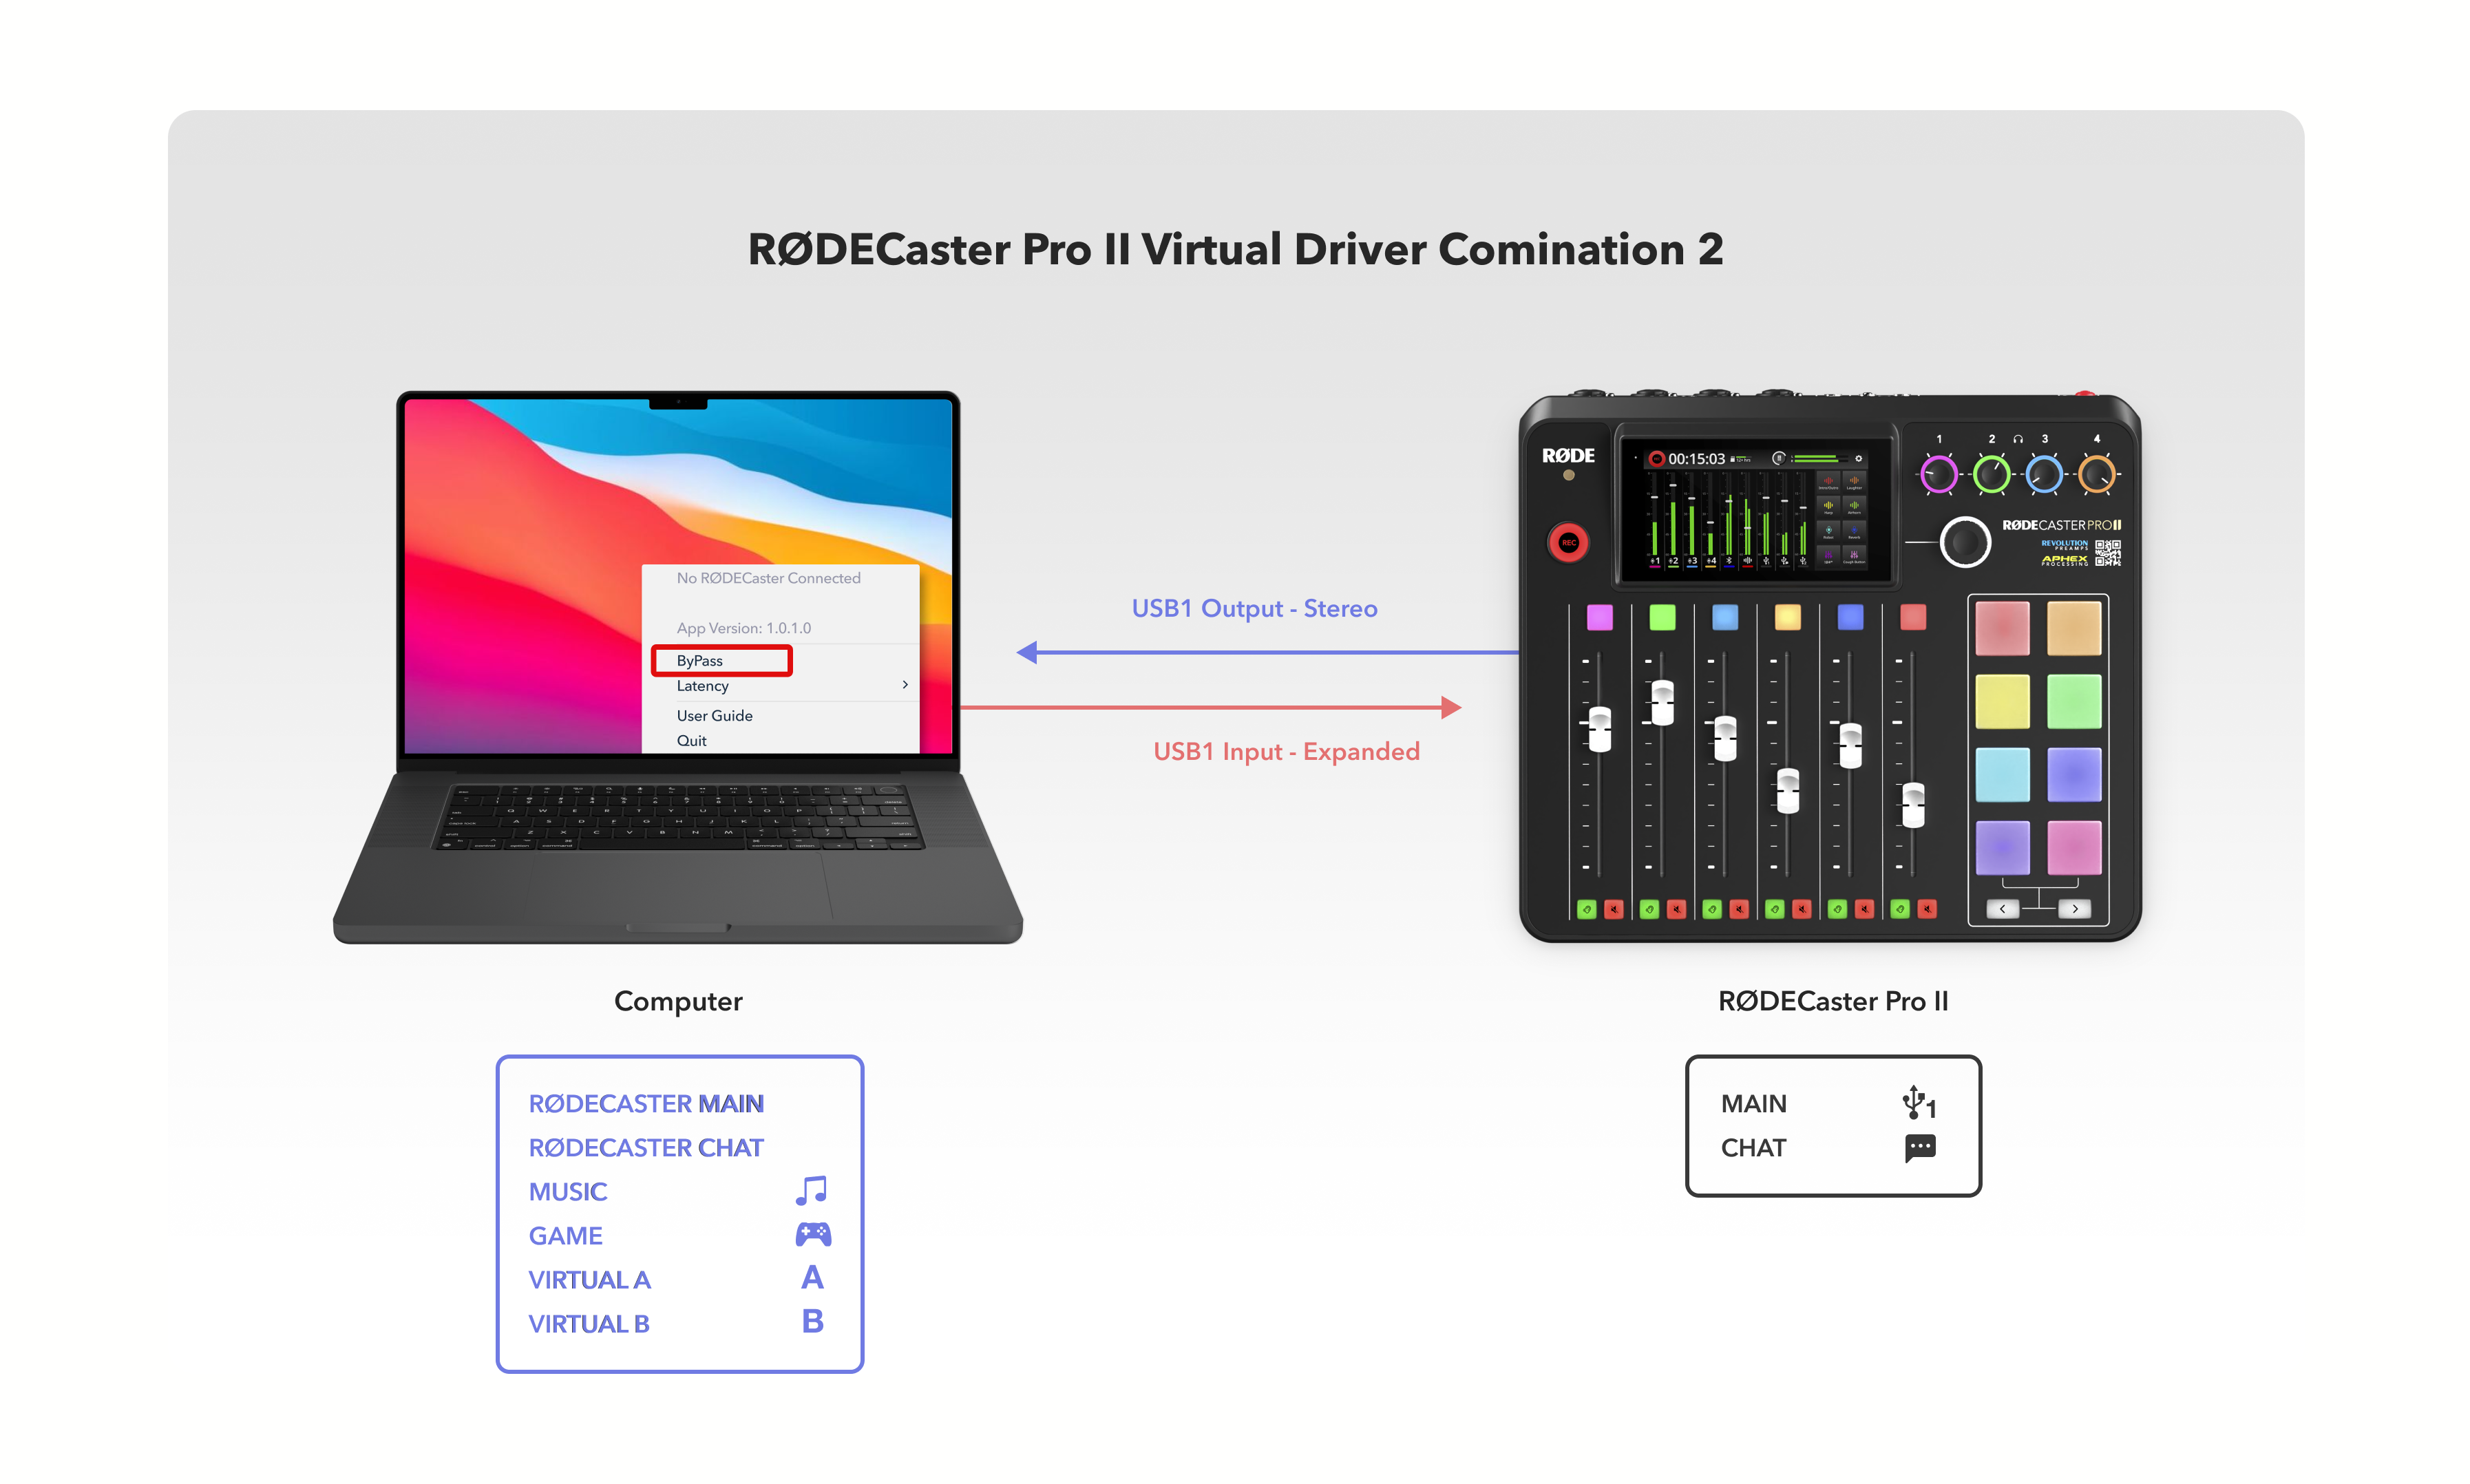Tap the top-right orange SMART pad
This screenshot has height=1484, width=2470.
pos(2073,628)
